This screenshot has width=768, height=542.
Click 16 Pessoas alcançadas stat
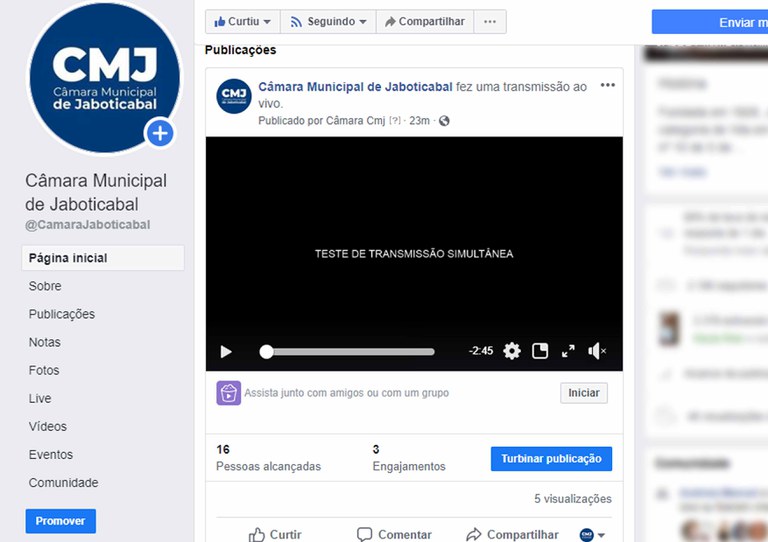pyautogui.click(x=268, y=458)
